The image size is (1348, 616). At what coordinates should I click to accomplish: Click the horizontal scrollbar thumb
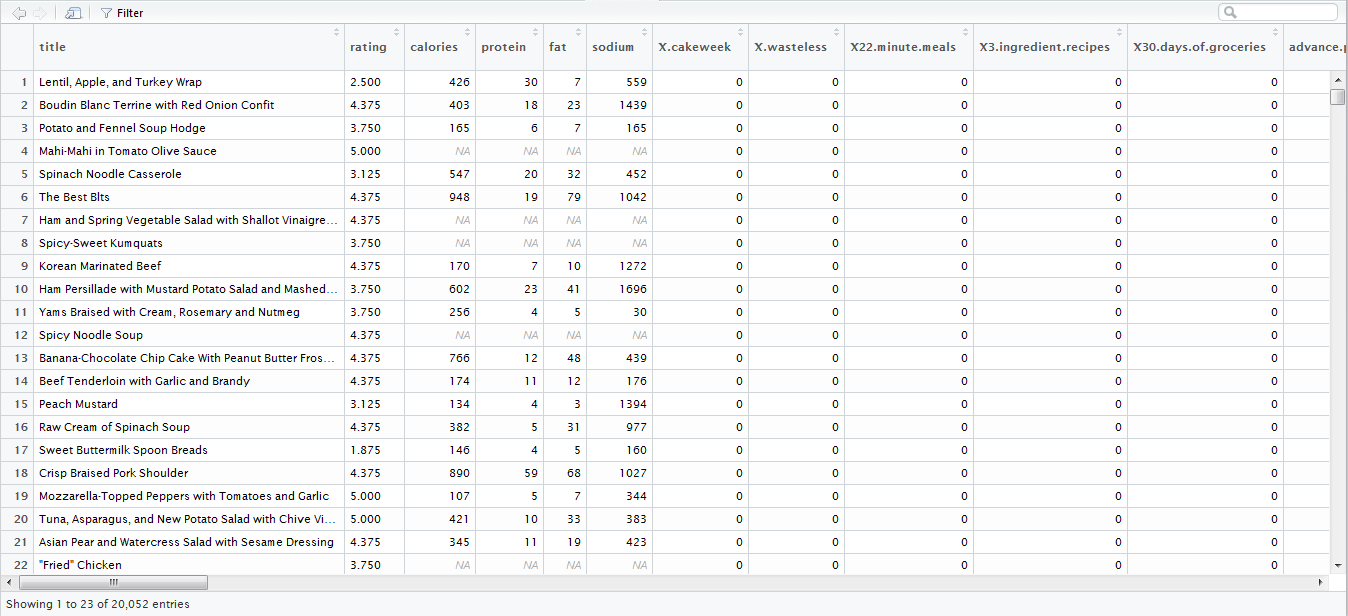click(x=112, y=582)
